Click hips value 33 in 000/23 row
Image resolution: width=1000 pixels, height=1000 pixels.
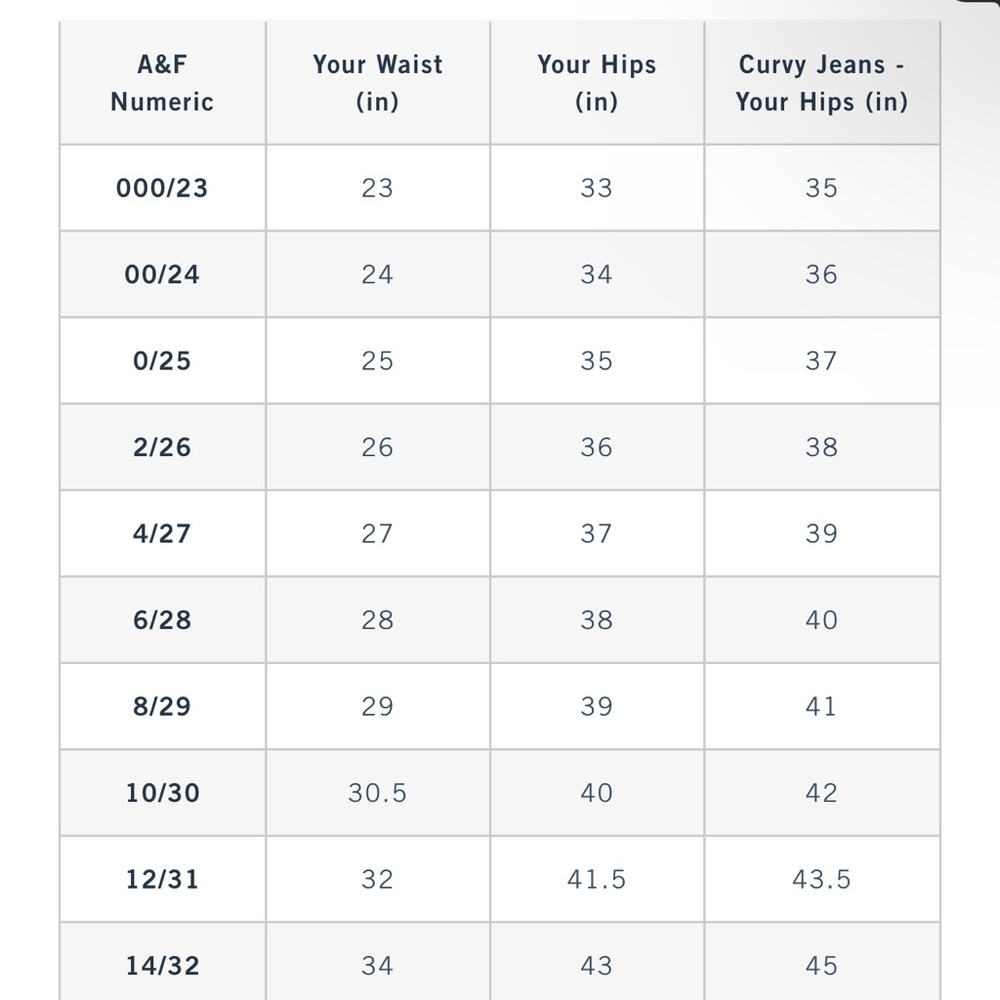tap(596, 188)
